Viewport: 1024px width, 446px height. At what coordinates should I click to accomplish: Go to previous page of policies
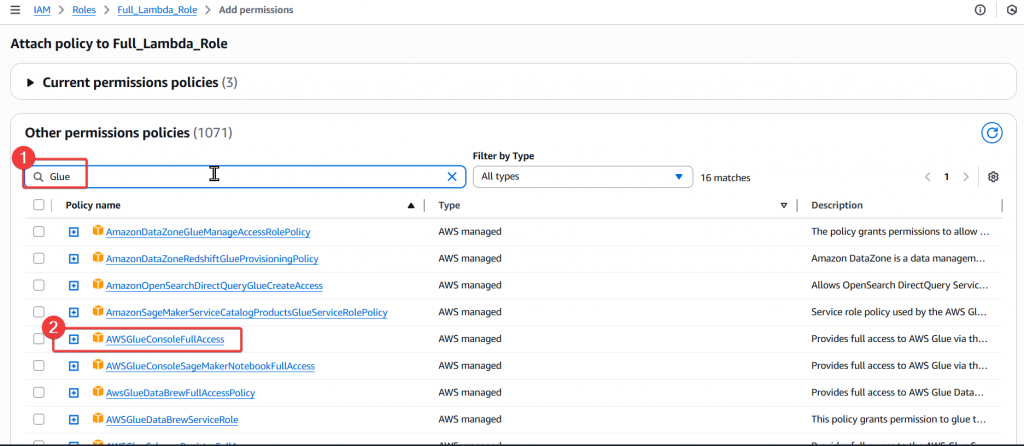(x=927, y=177)
